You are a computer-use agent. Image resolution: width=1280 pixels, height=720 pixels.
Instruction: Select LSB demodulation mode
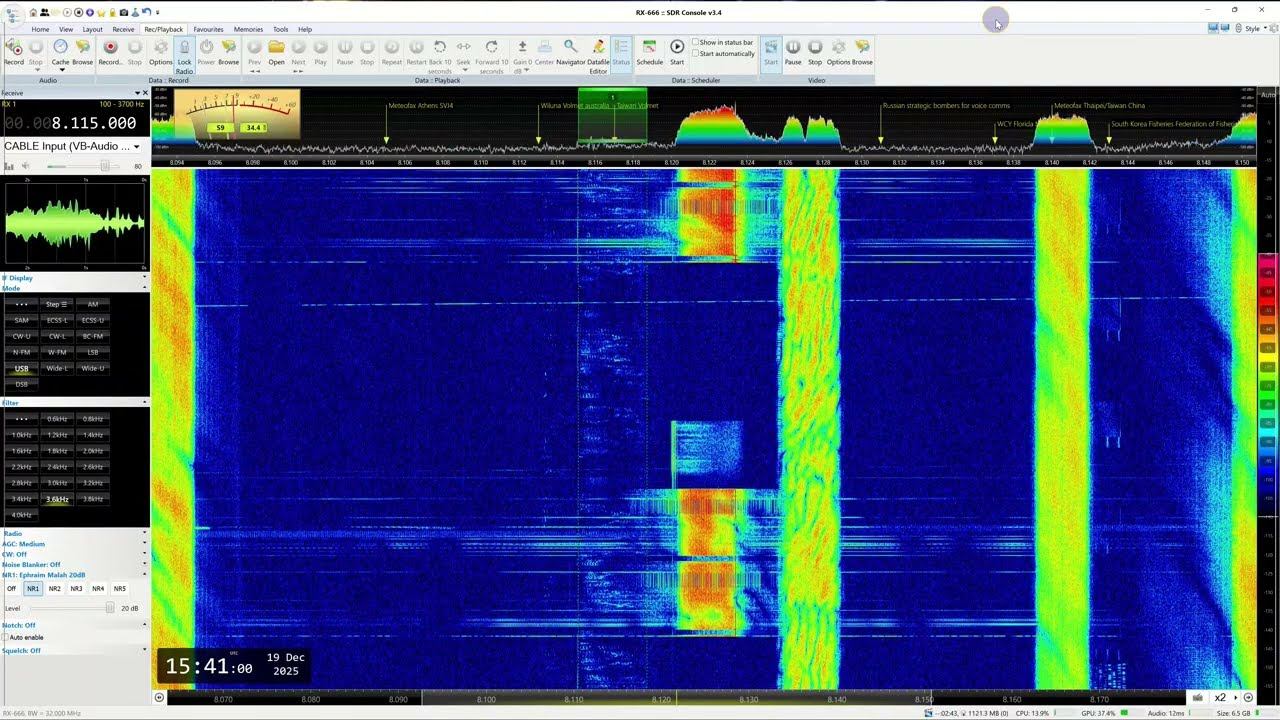[93, 352]
